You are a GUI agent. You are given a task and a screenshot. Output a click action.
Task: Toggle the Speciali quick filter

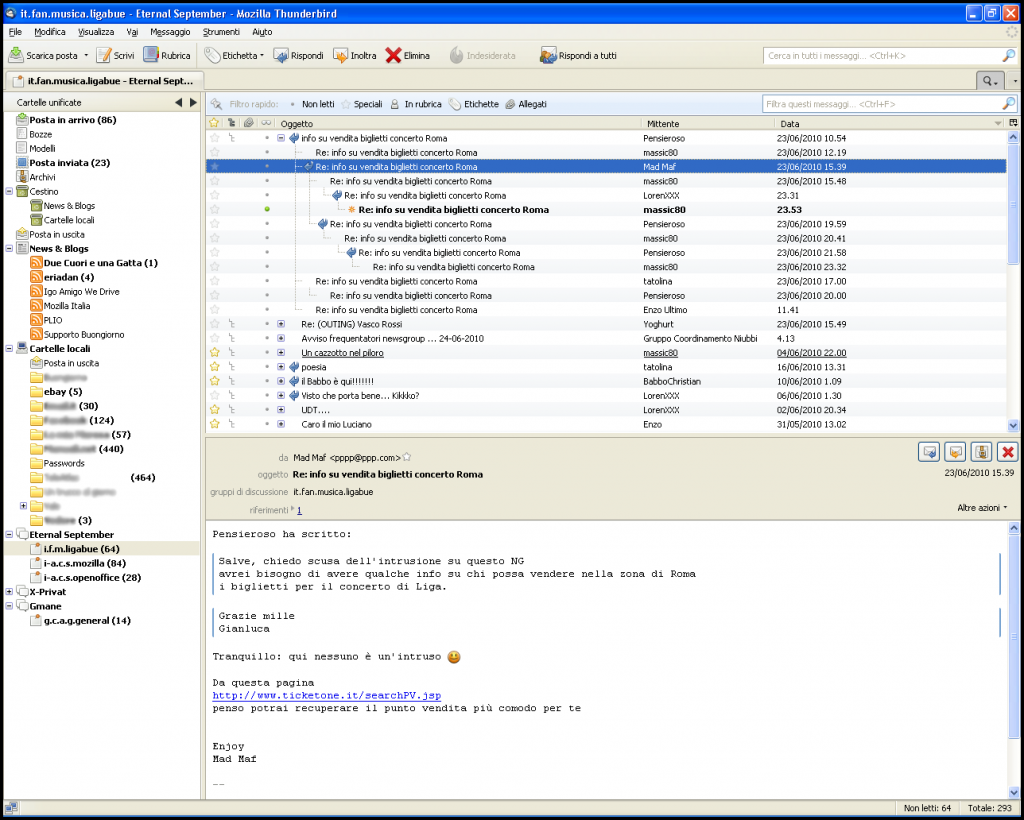[x=362, y=104]
